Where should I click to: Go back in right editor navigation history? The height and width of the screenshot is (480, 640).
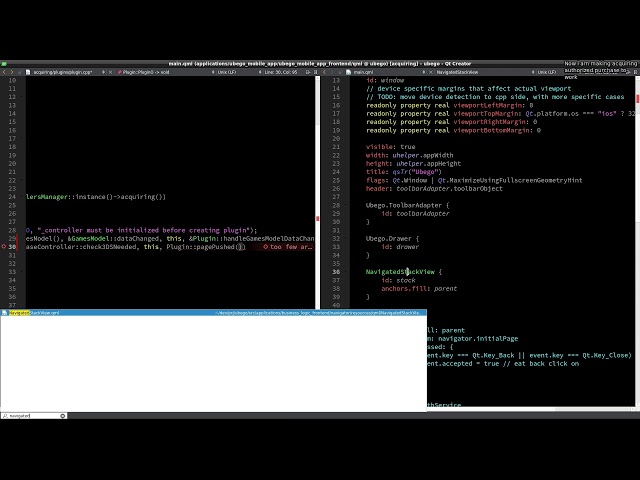(x=325, y=72)
